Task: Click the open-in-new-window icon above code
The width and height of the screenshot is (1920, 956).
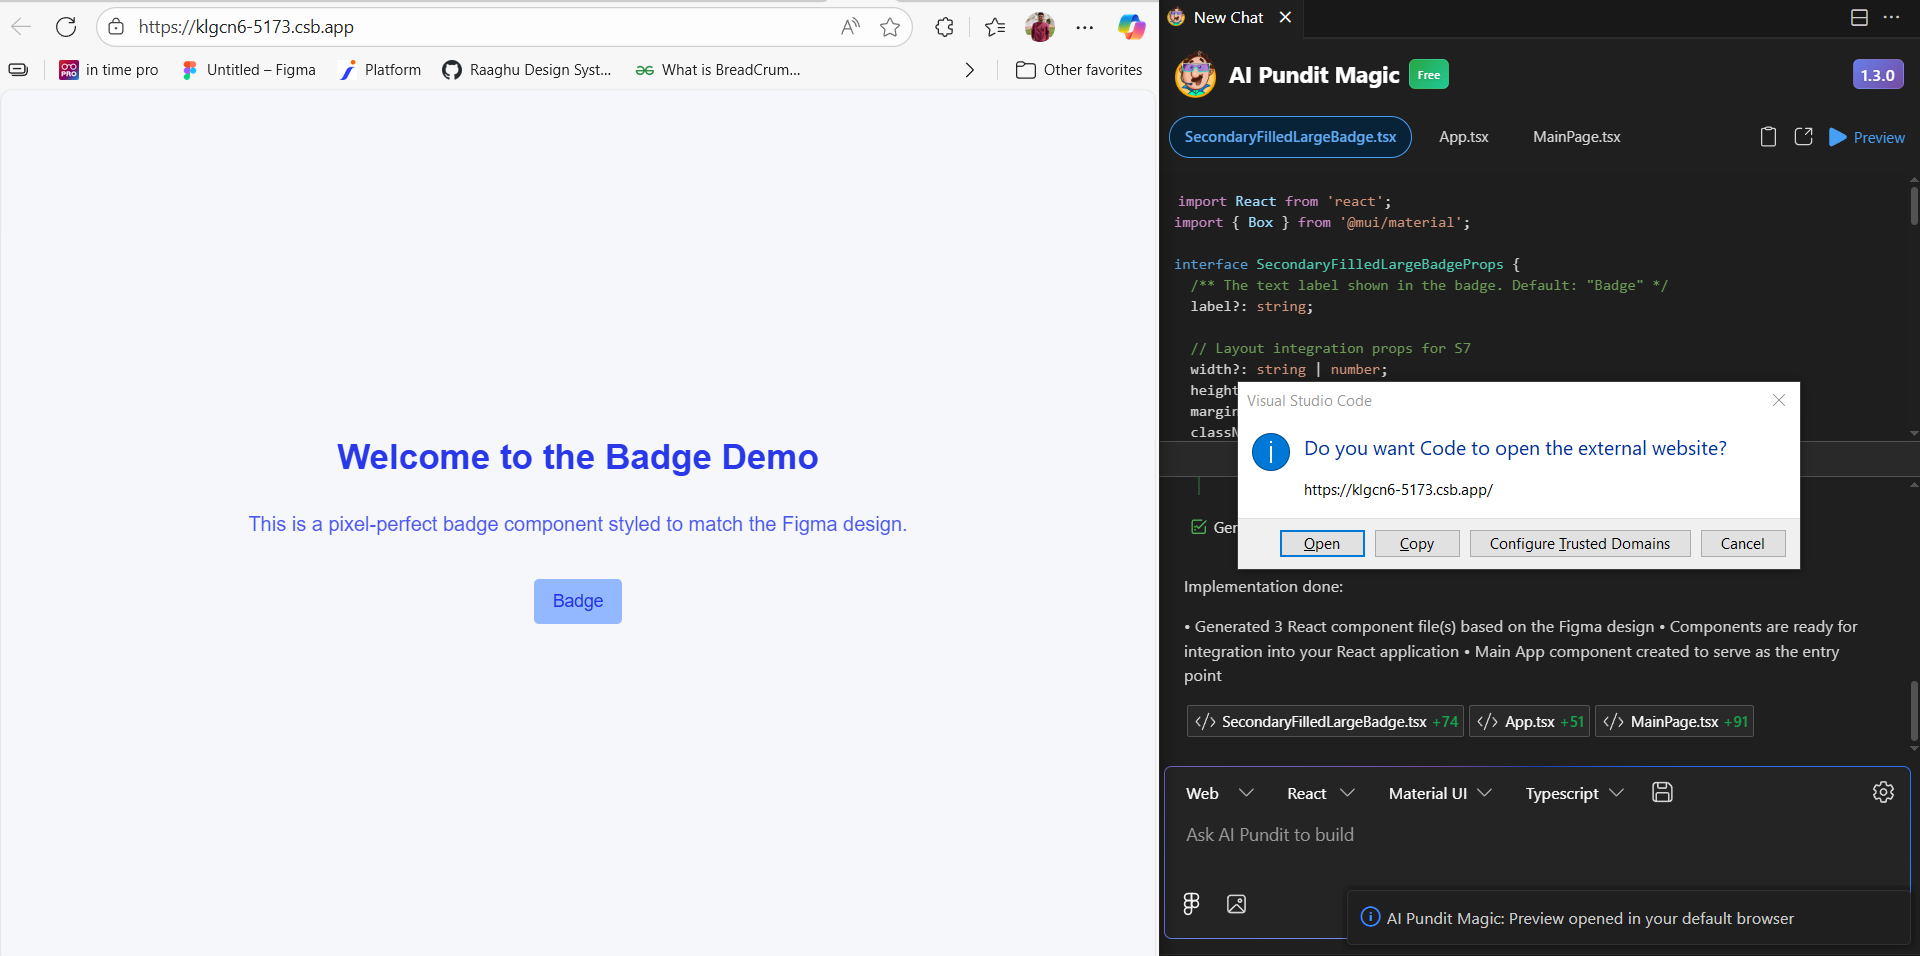Action: point(1803,137)
